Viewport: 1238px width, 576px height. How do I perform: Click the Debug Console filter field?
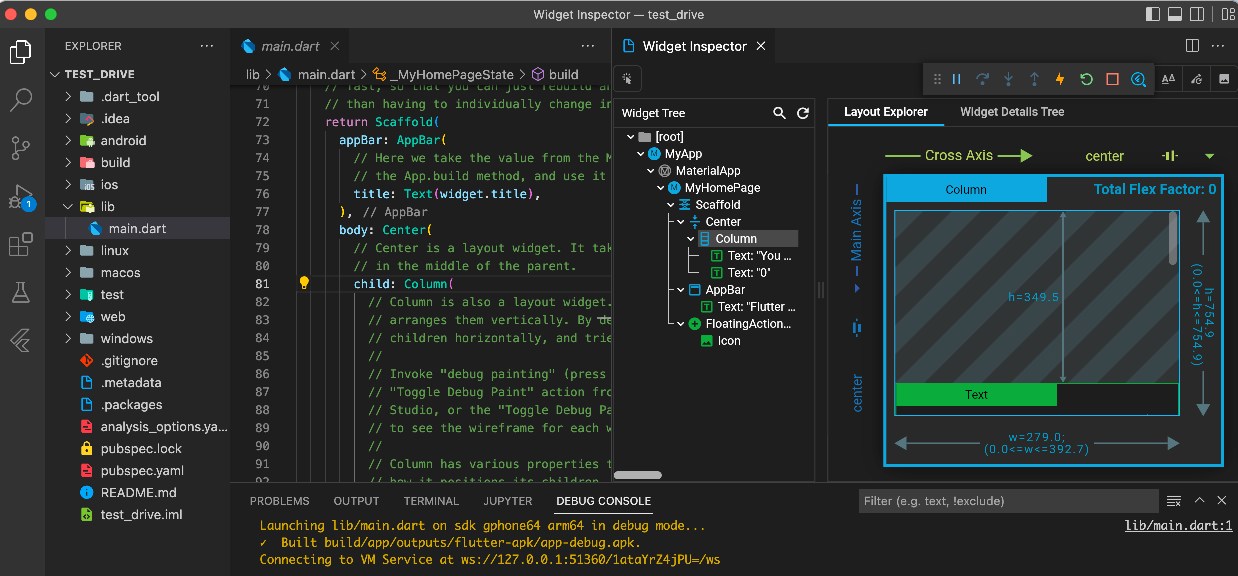[x=1007, y=501]
